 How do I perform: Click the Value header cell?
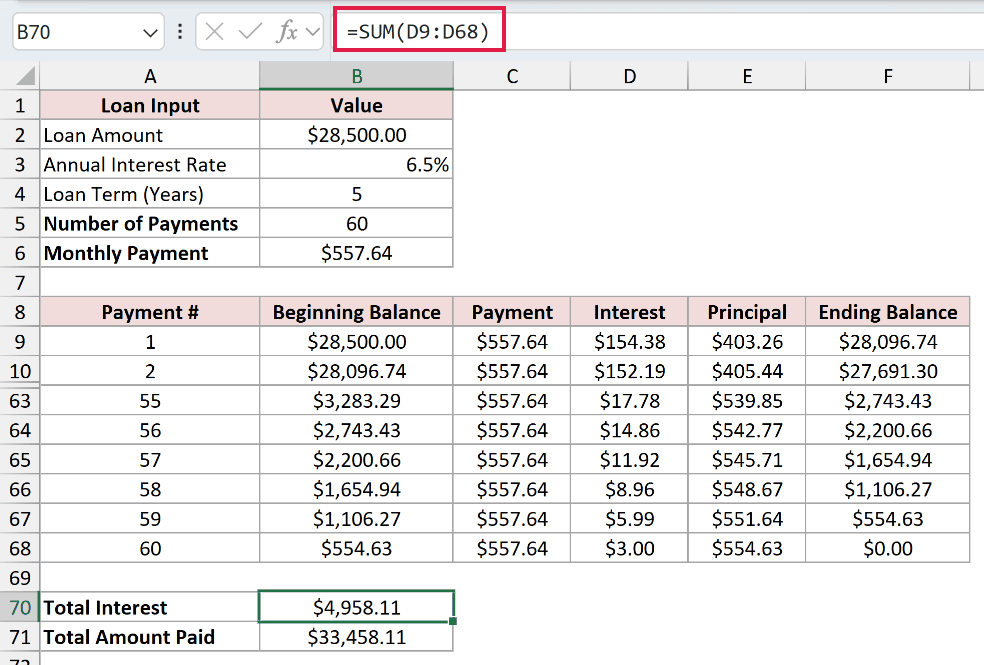pos(356,105)
